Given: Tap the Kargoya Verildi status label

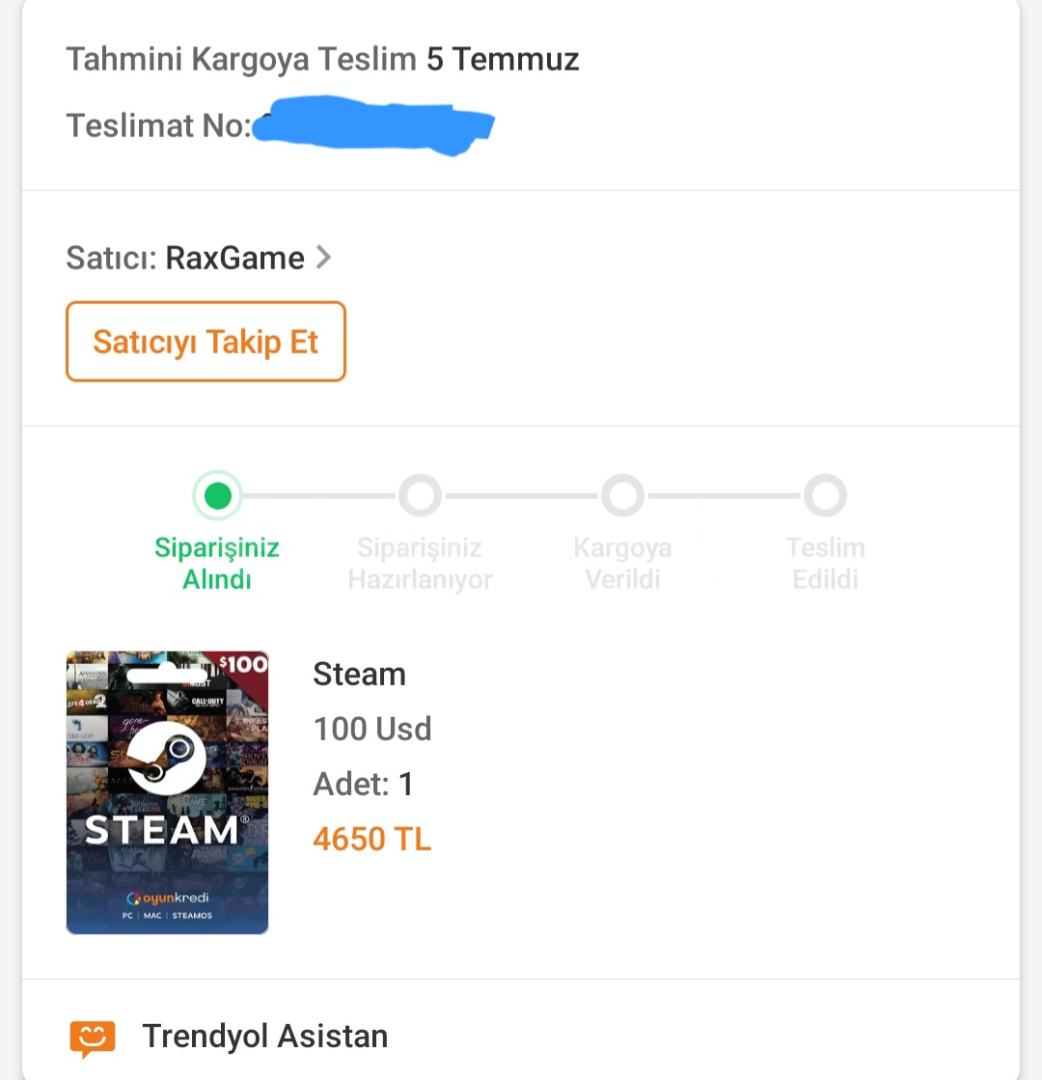Looking at the screenshot, I should tap(623, 563).
